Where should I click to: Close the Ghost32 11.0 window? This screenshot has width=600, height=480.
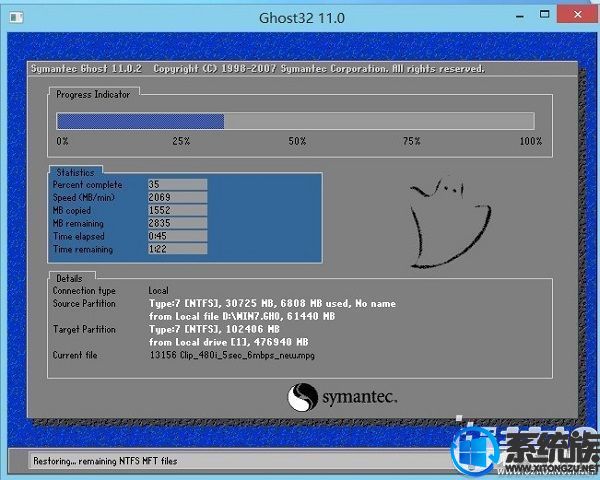577,15
